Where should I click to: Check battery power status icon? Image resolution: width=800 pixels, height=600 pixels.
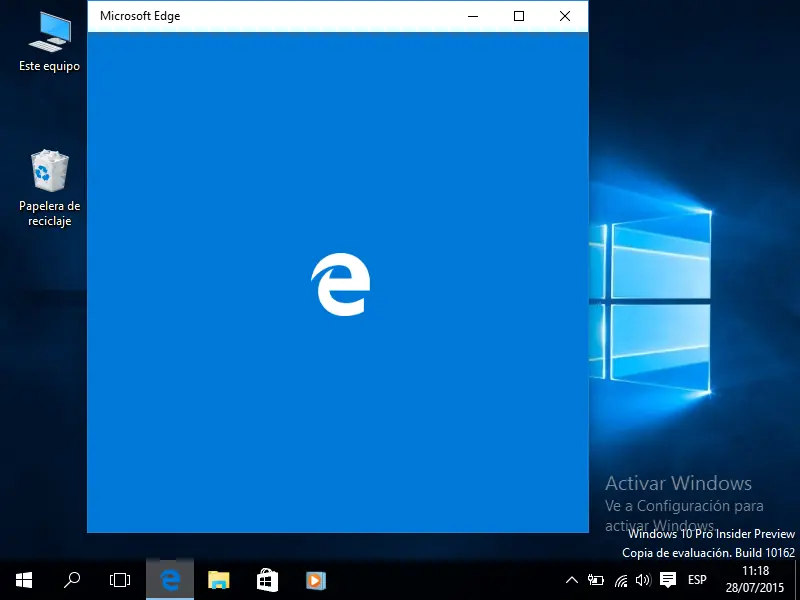pos(595,580)
